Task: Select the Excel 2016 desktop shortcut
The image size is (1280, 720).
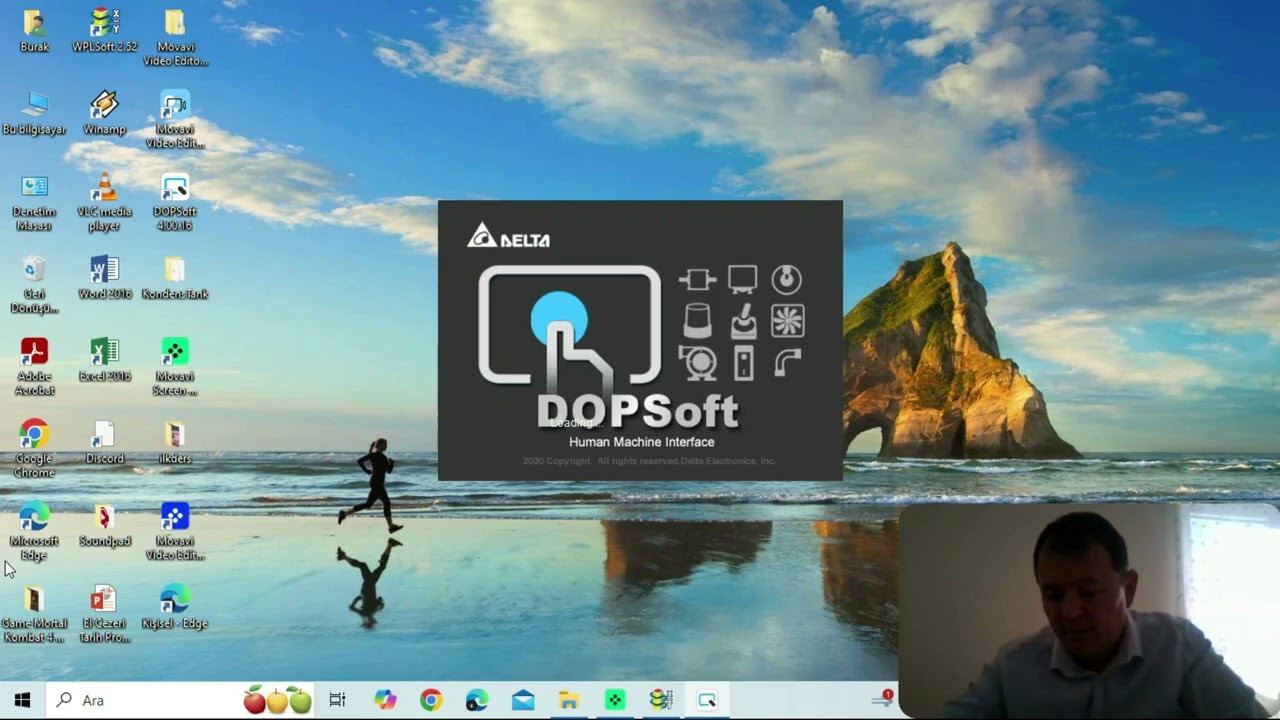Action: click(x=104, y=360)
